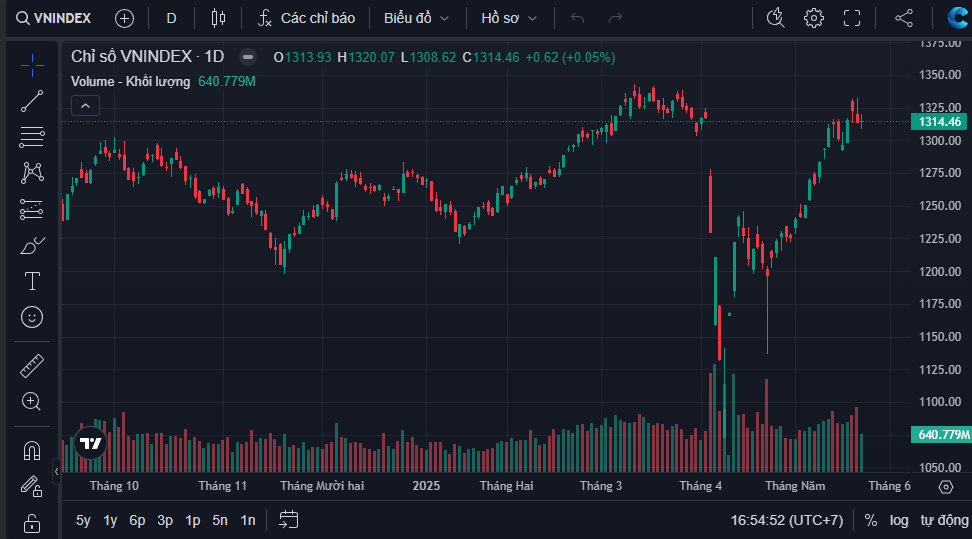This screenshot has width=972, height=539.
Task: Select the Text tool
Action: tap(32, 282)
